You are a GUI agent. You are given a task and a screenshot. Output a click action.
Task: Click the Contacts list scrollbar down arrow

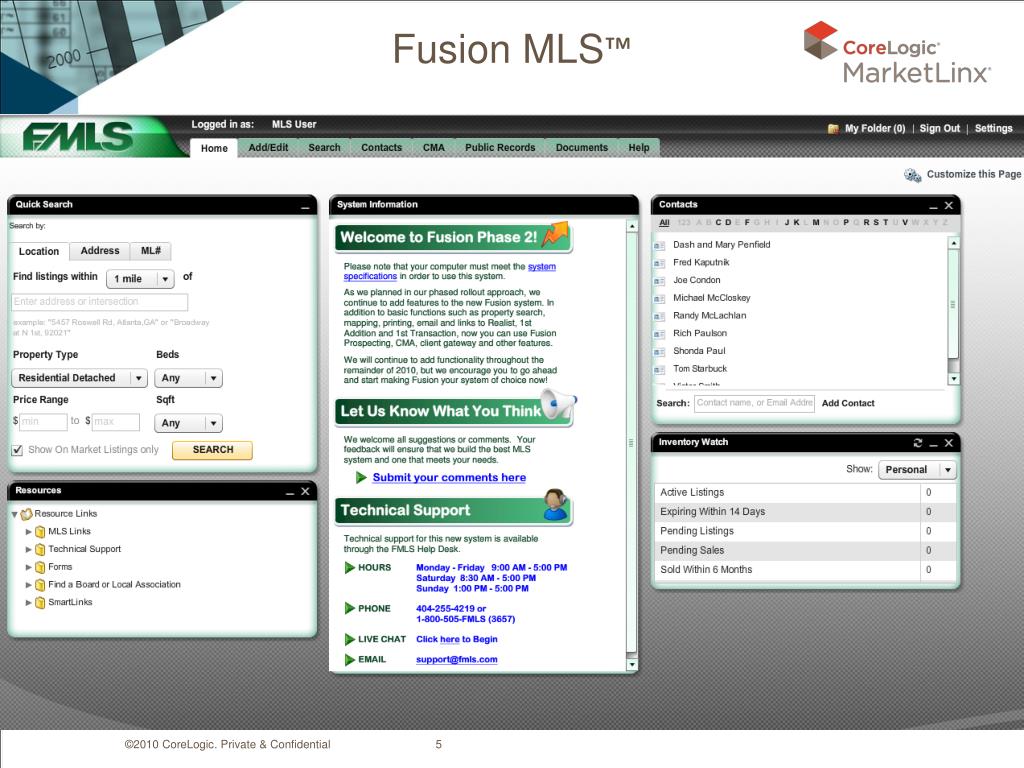click(x=954, y=379)
